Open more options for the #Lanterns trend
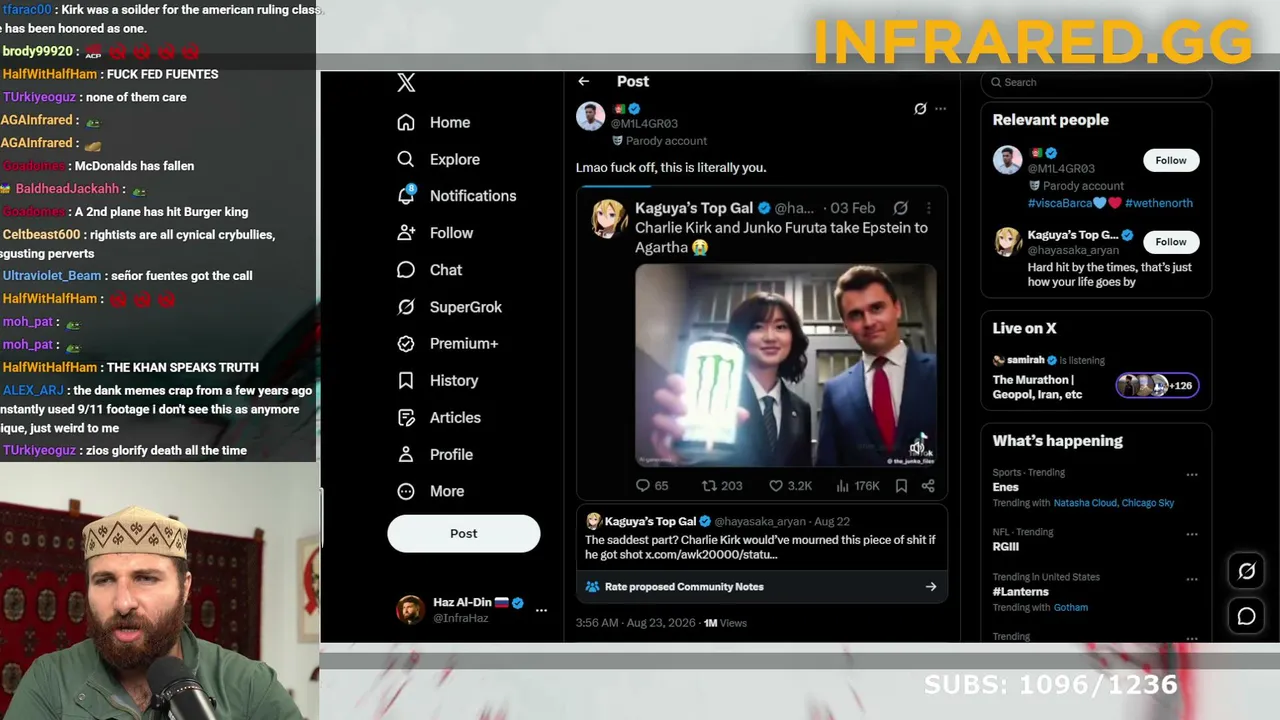 [1191, 578]
